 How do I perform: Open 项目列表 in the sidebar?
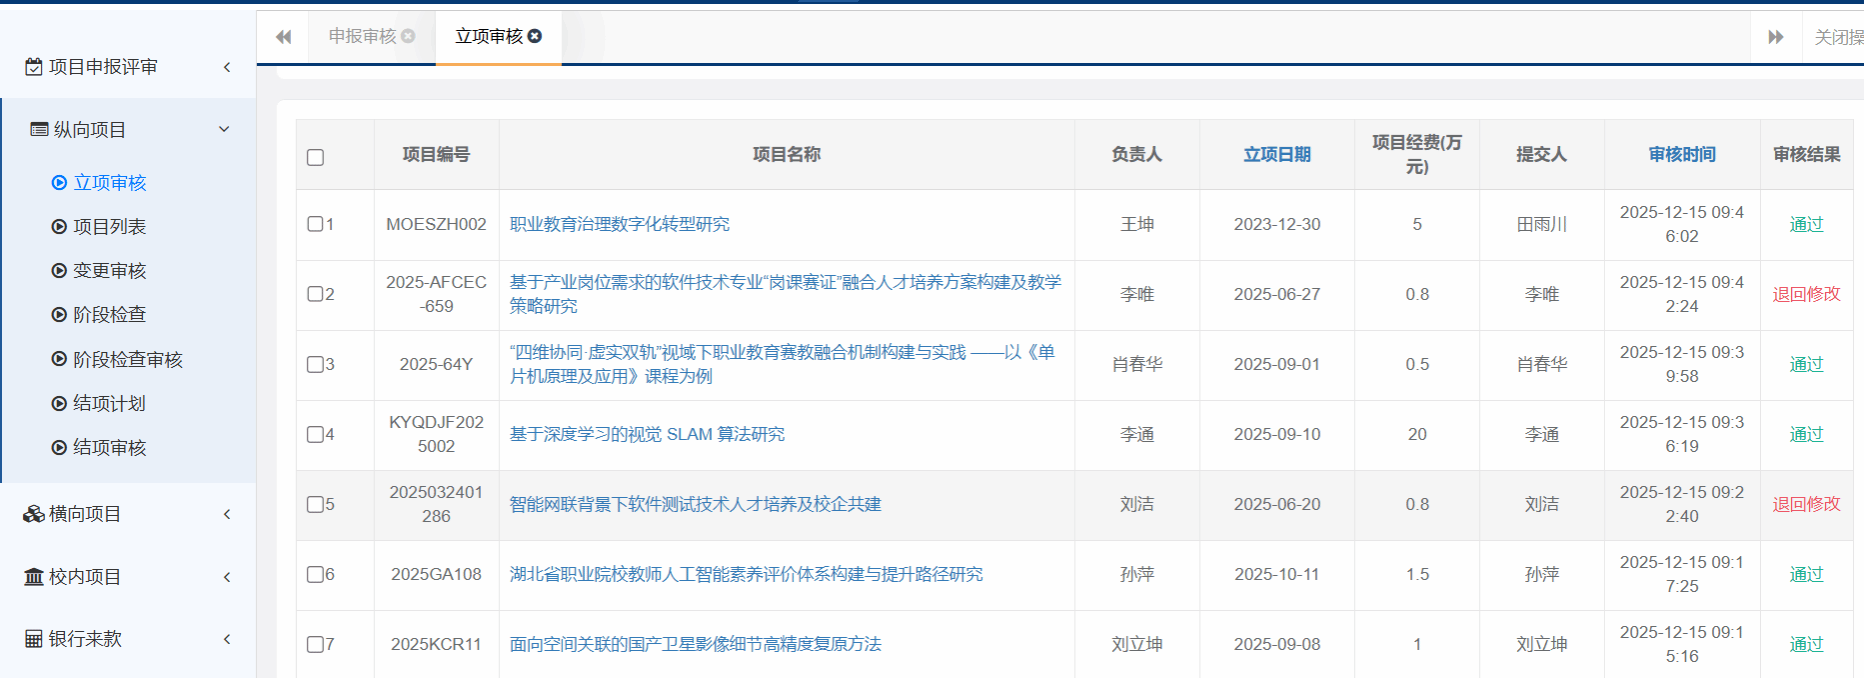(x=109, y=227)
